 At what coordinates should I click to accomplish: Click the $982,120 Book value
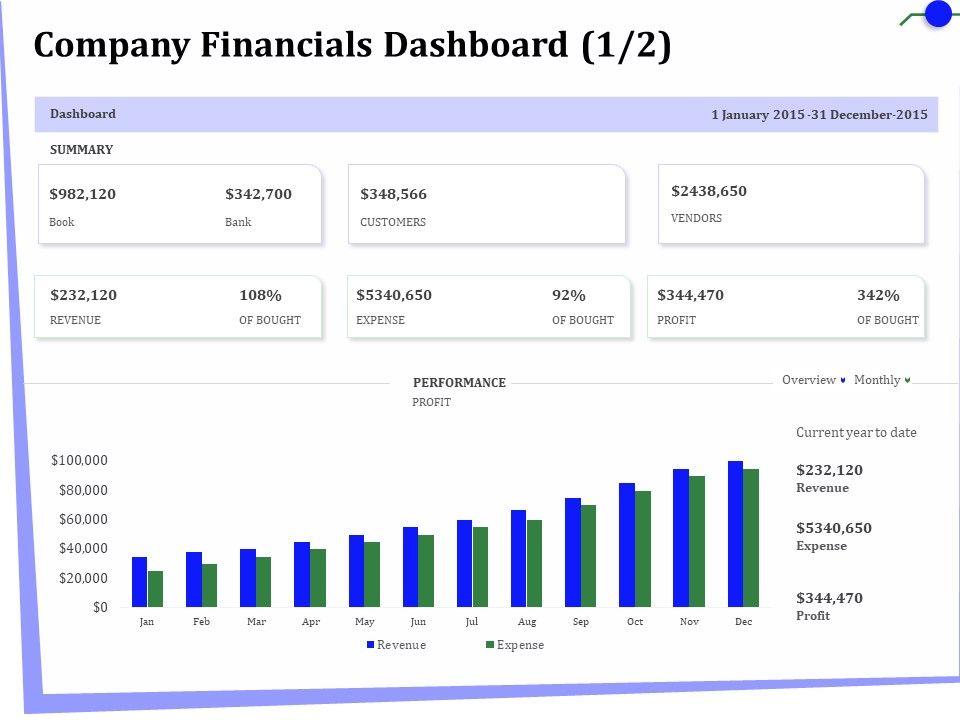[x=83, y=194]
